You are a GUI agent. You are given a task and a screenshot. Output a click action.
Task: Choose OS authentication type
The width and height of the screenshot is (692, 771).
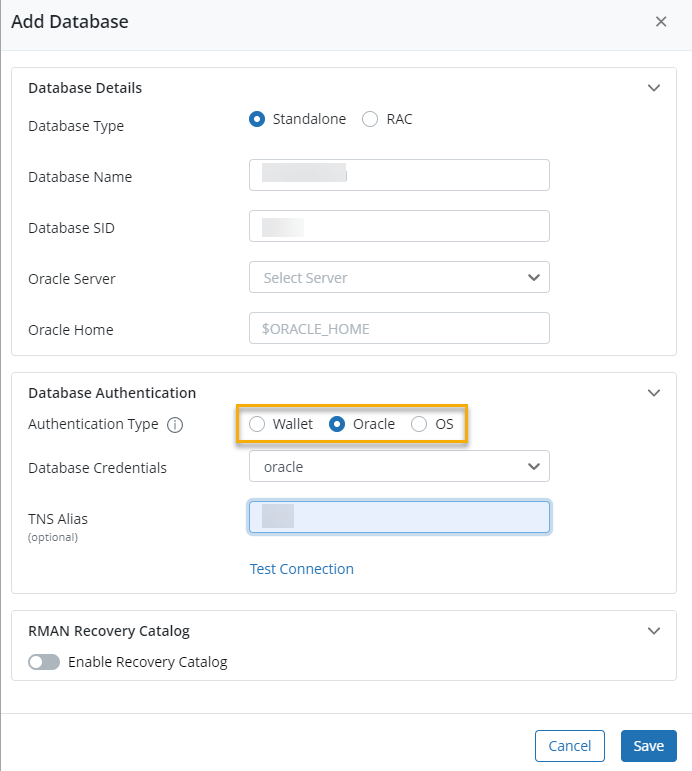pyautogui.click(x=420, y=424)
